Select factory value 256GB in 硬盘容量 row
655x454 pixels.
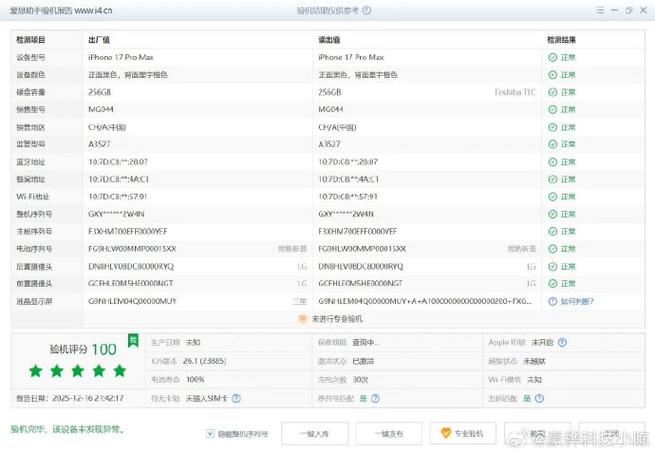pyautogui.click(x=99, y=92)
